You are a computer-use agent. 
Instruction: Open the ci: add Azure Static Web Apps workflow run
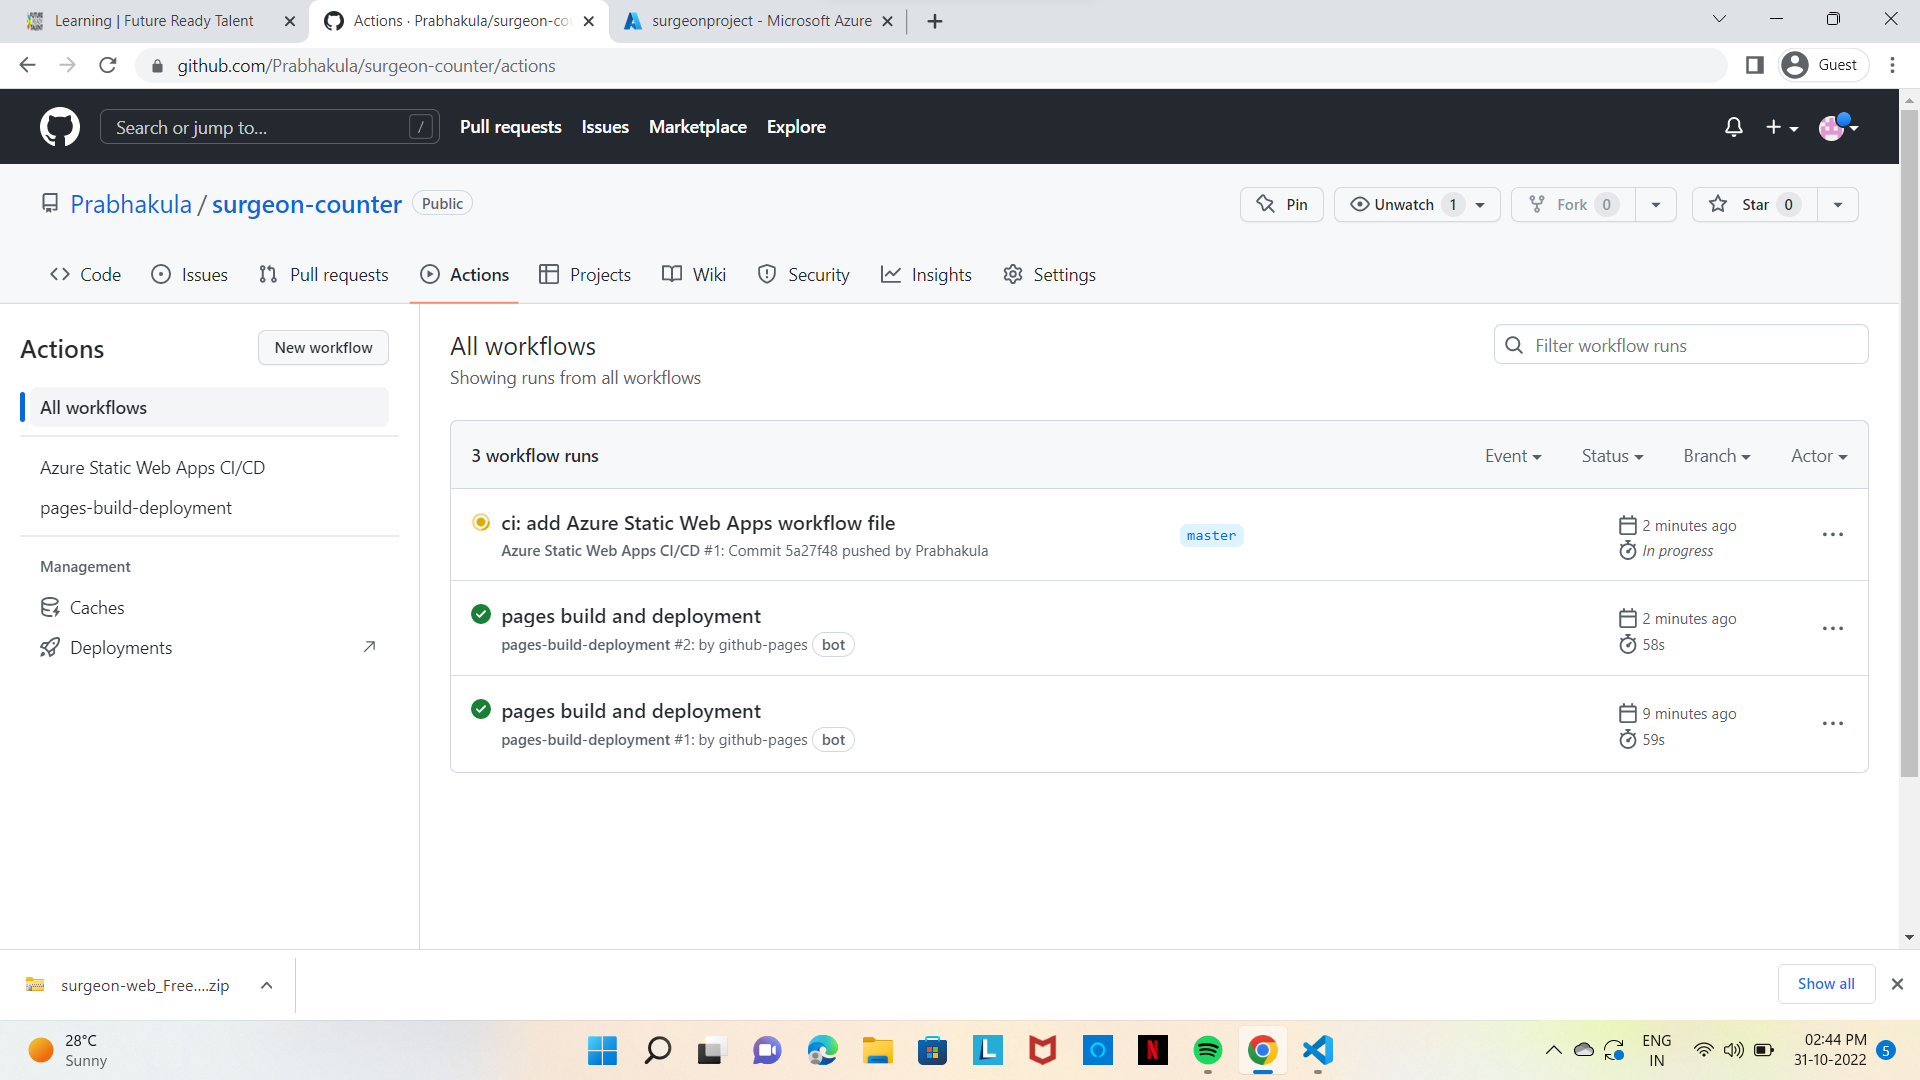click(x=697, y=522)
